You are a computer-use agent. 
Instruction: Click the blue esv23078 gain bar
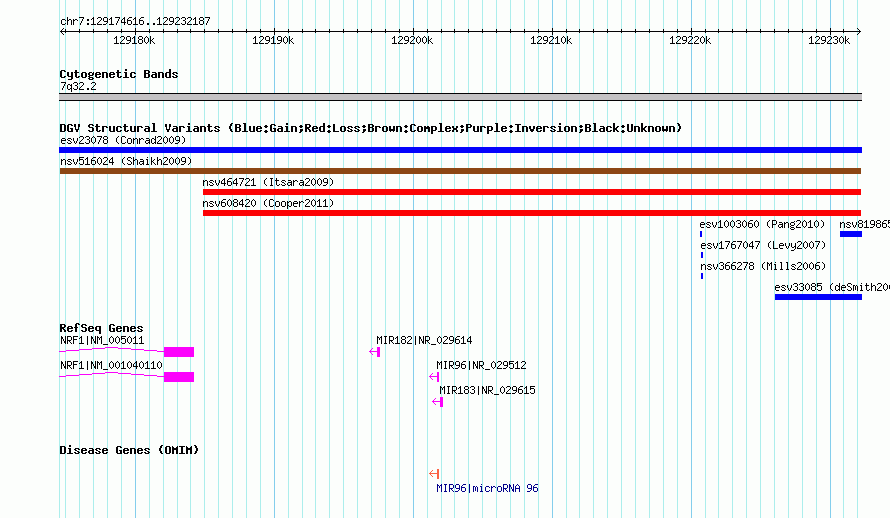click(460, 150)
